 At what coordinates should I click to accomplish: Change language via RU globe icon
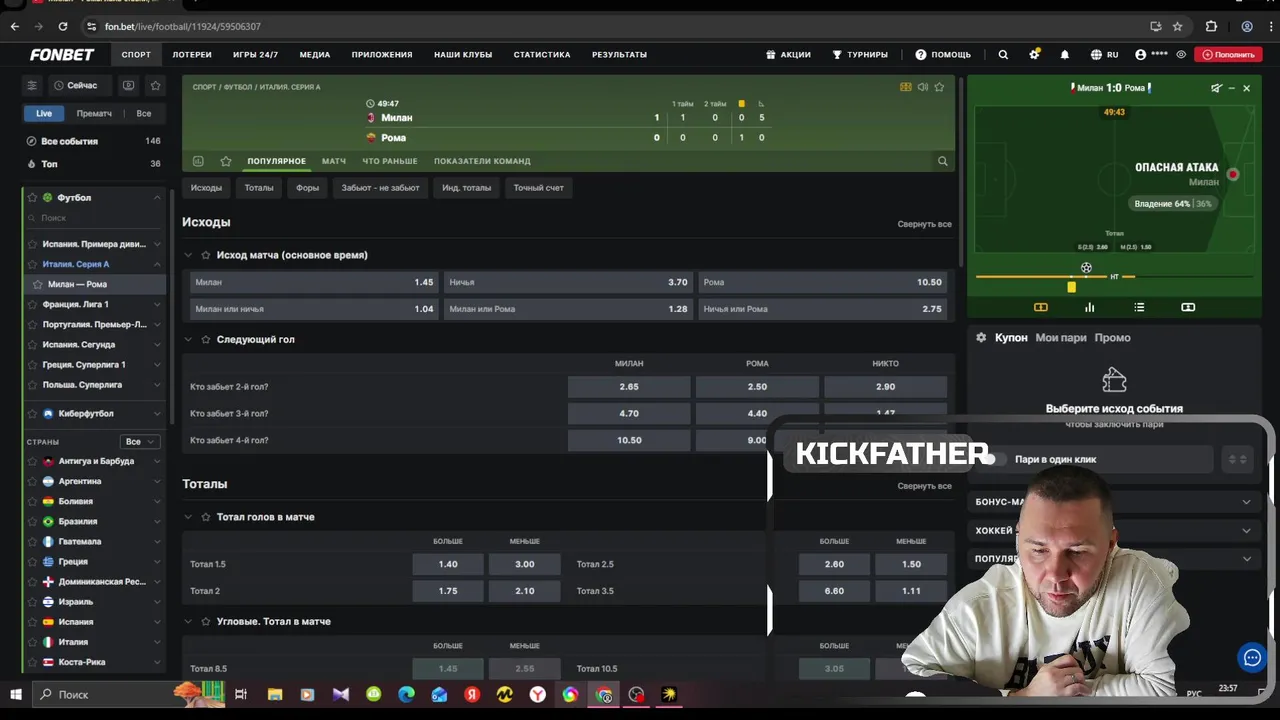coord(1105,55)
